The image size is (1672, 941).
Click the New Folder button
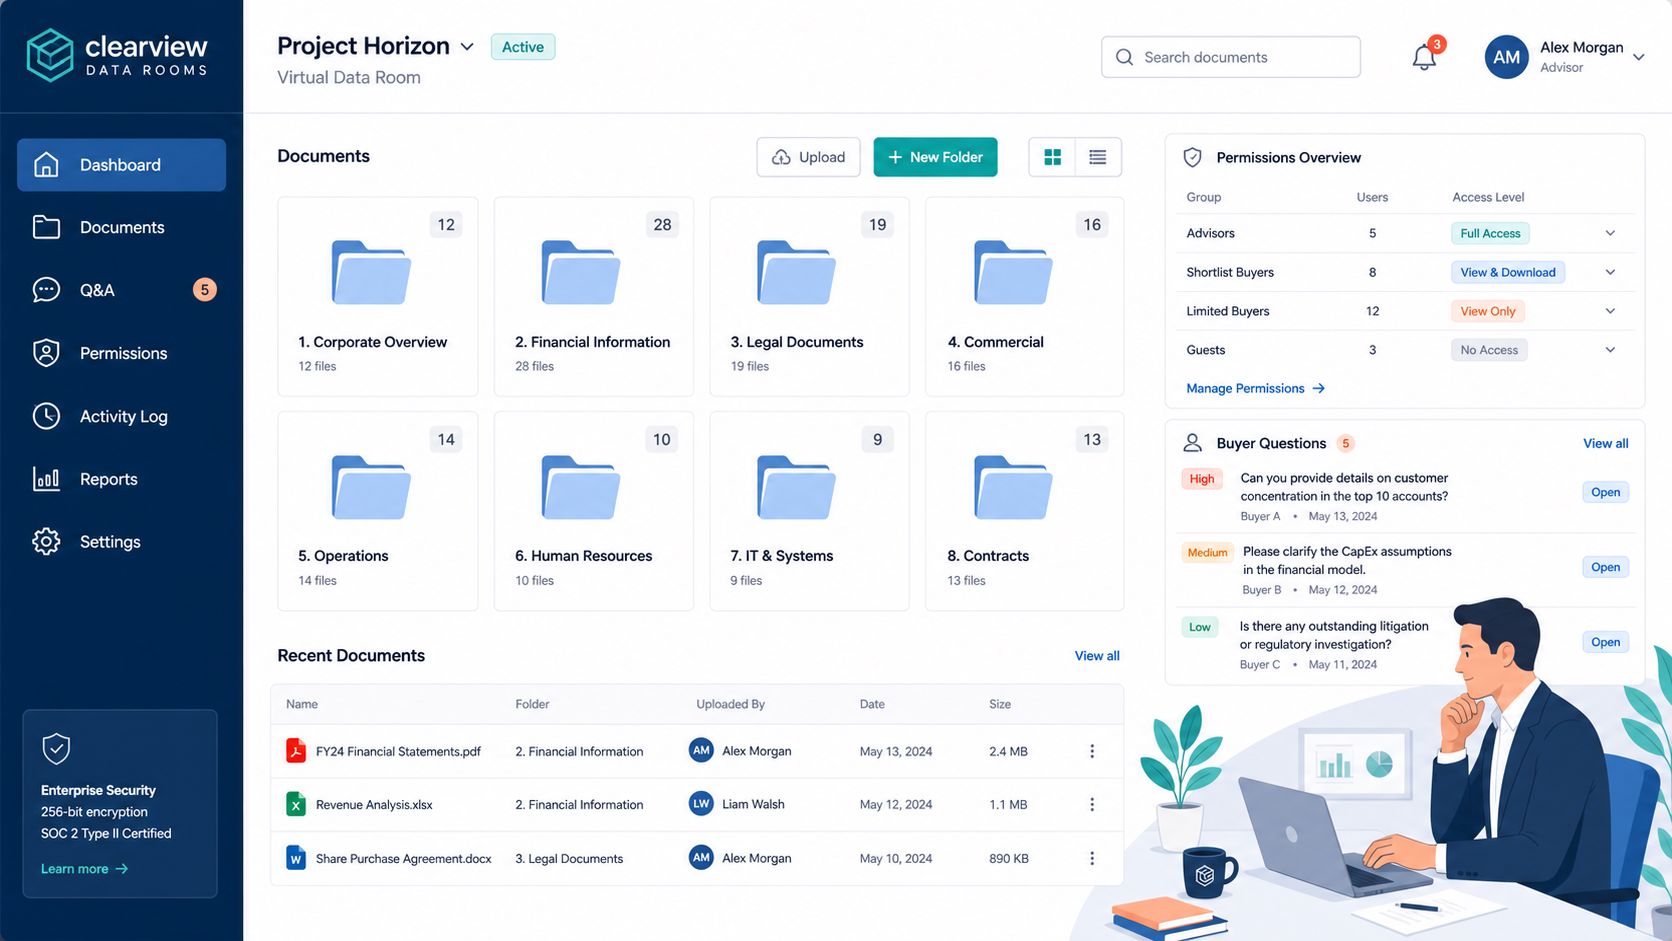point(935,157)
